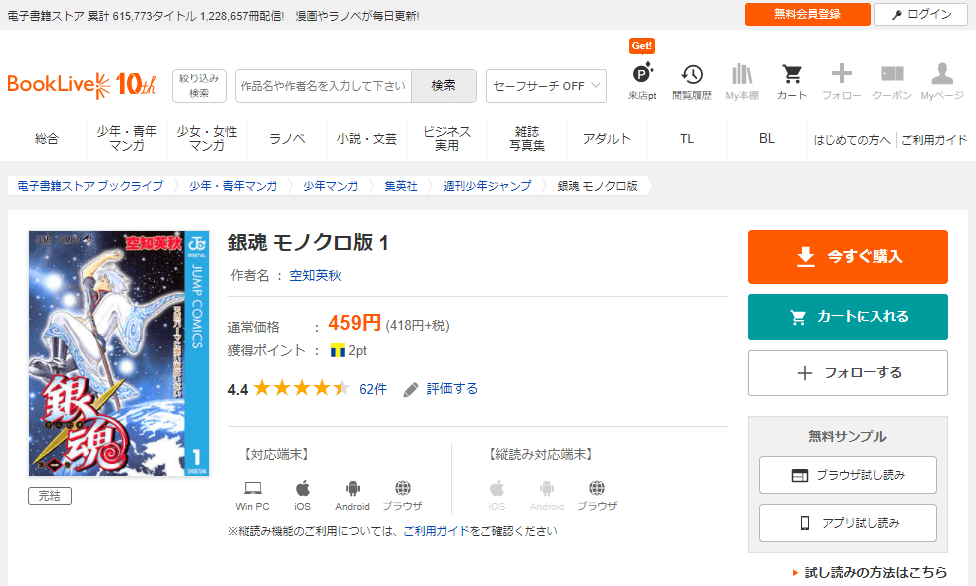Toggle the セーフサーチ OFF dropdown
The width and height of the screenshot is (976, 586).
[x=546, y=86]
